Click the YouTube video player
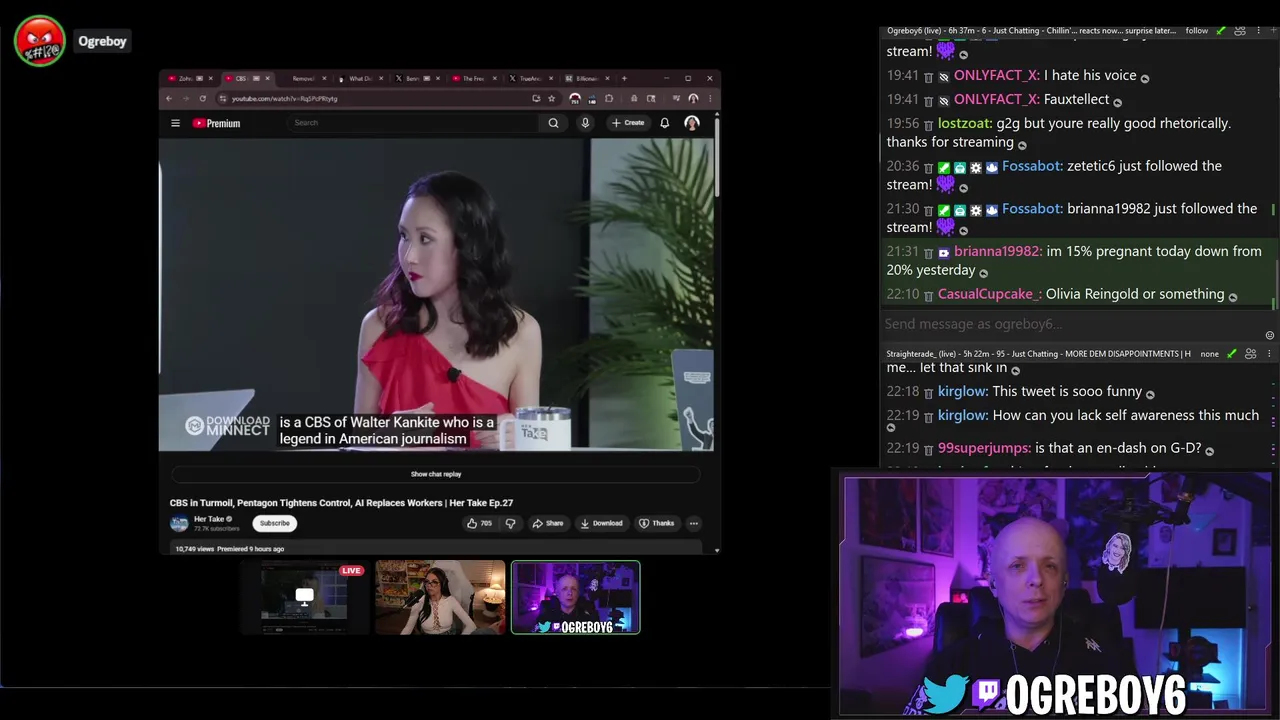 (x=436, y=295)
